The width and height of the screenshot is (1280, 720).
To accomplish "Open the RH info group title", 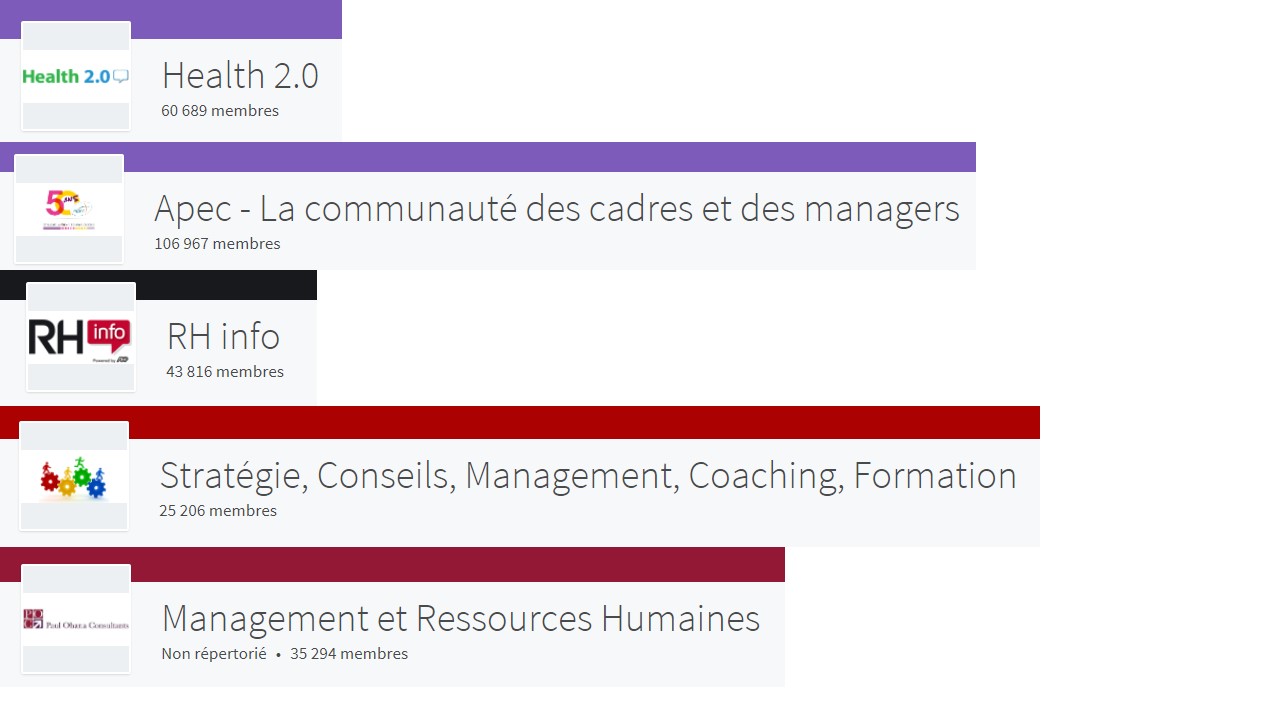I will tap(223, 336).
